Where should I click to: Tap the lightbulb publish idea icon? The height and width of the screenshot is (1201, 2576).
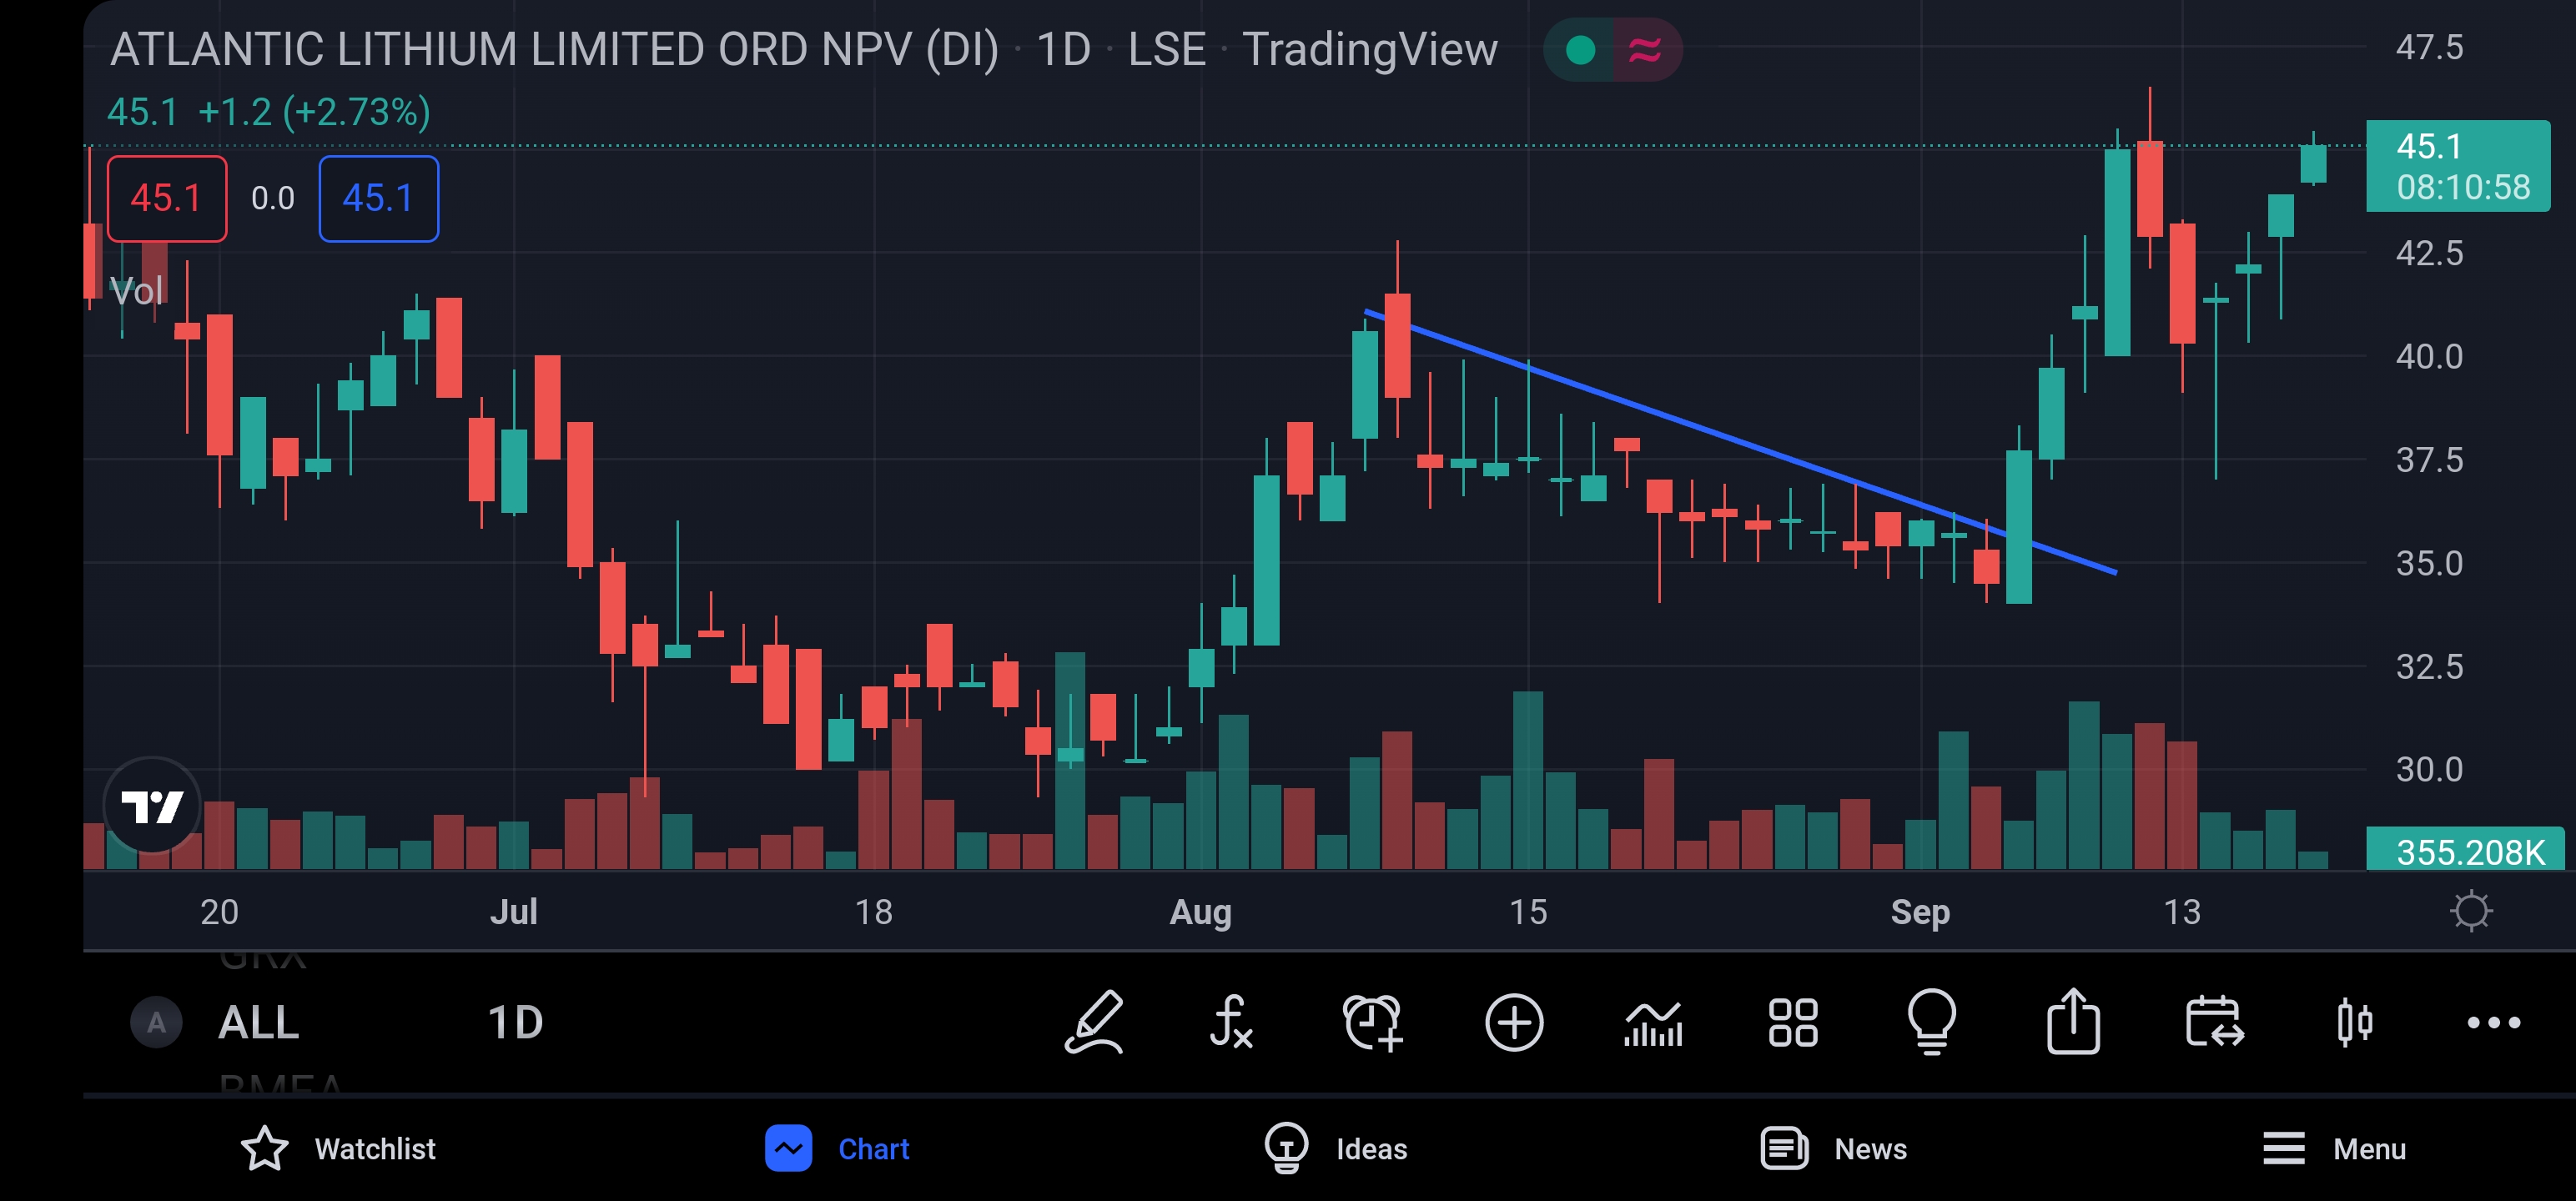pos(1932,1022)
